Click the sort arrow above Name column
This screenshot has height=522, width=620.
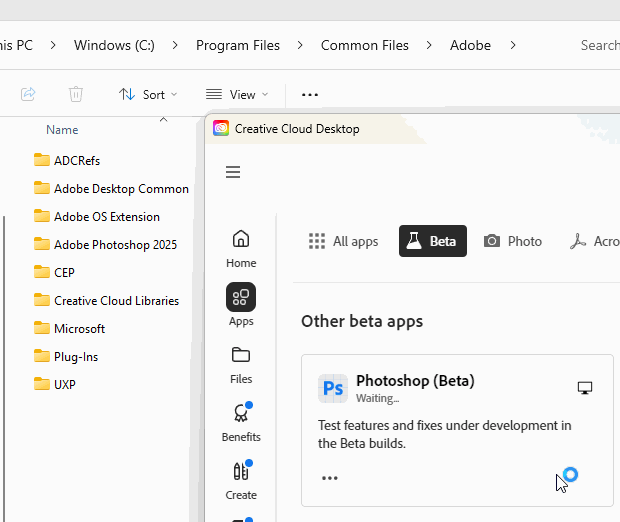163,119
